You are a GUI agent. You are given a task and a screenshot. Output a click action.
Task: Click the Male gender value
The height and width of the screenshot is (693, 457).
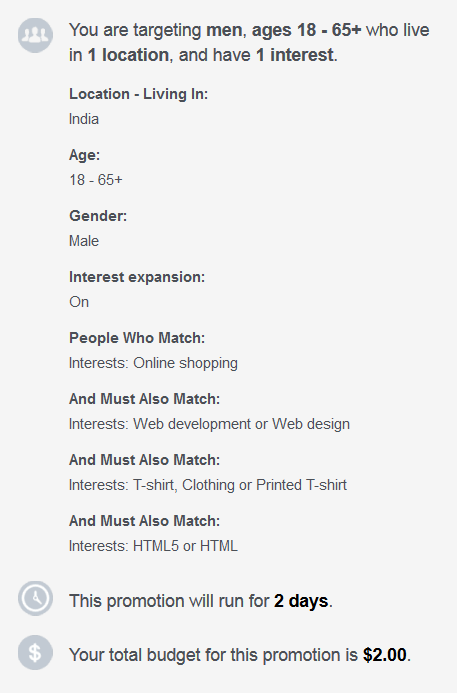[84, 241]
